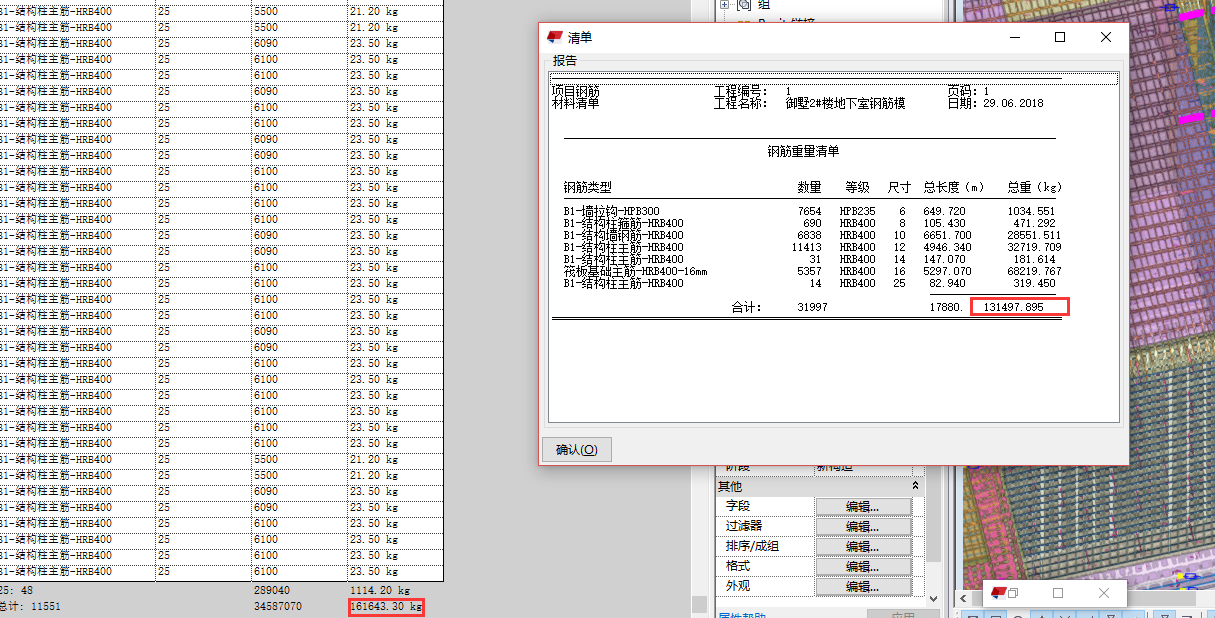The height and width of the screenshot is (618, 1215).
Task: Click the 钢筋重量清单 report heading
Action: coord(803,151)
